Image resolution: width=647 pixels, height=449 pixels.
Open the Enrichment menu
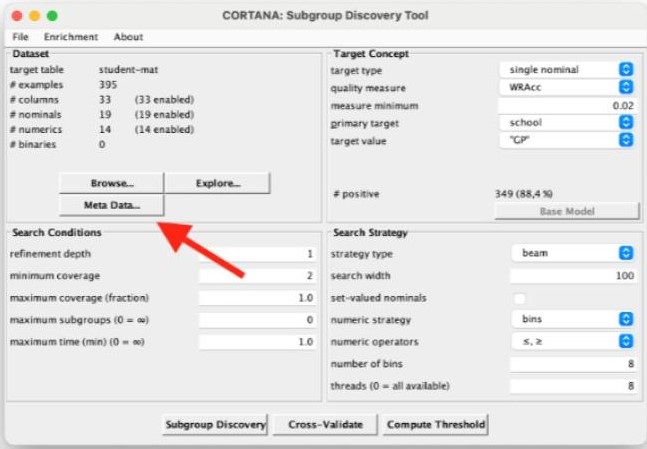click(x=71, y=37)
